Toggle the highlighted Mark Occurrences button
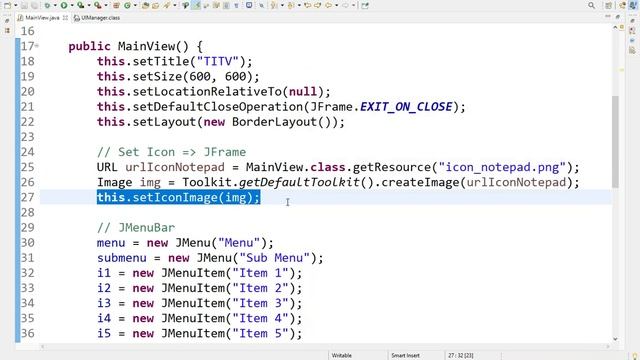 point(196,5)
